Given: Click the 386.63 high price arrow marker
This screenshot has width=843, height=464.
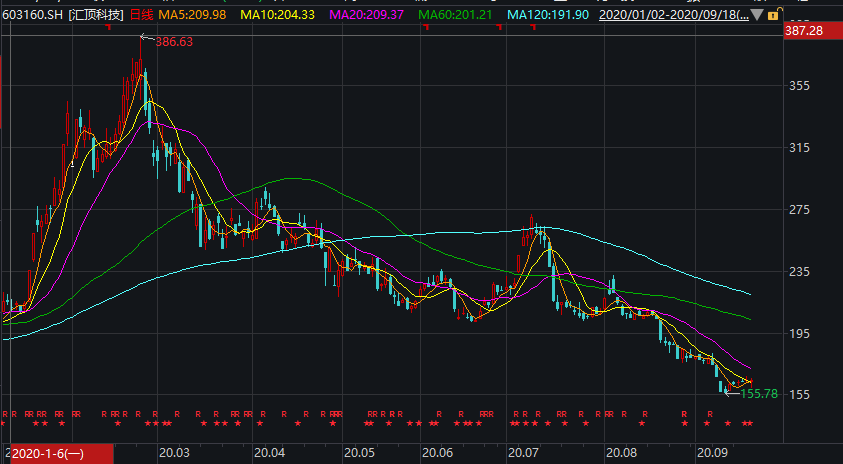Looking at the screenshot, I should (x=165, y=42).
